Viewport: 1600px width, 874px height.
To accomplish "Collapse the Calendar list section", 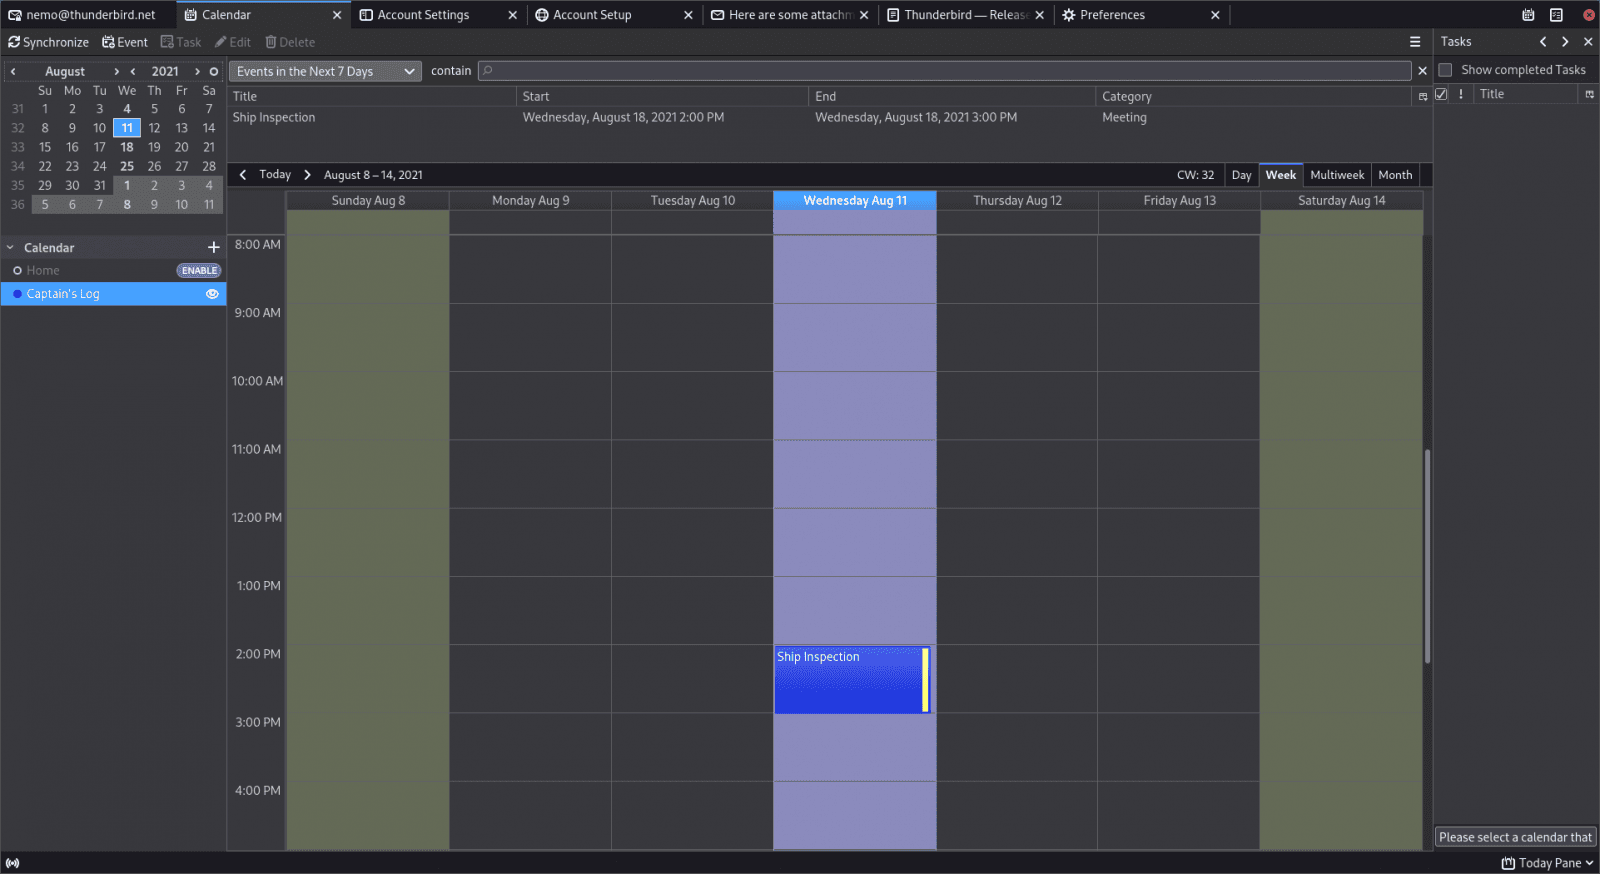I will coord(10,248).
